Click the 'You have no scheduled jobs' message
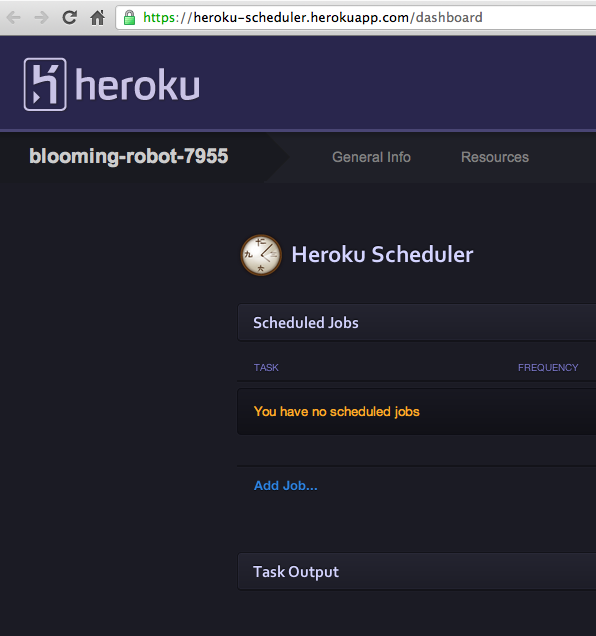Viewport: 596px width, 636px height. 336,412
